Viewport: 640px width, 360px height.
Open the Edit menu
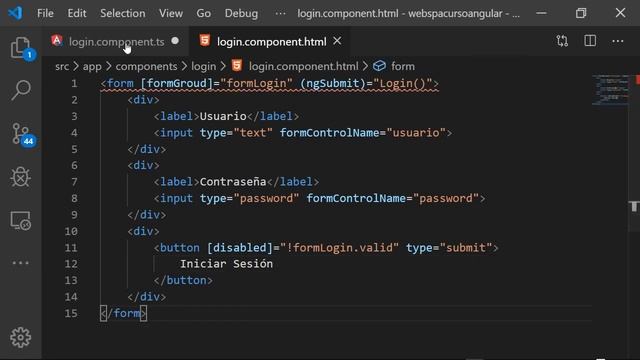coord(77,13)
